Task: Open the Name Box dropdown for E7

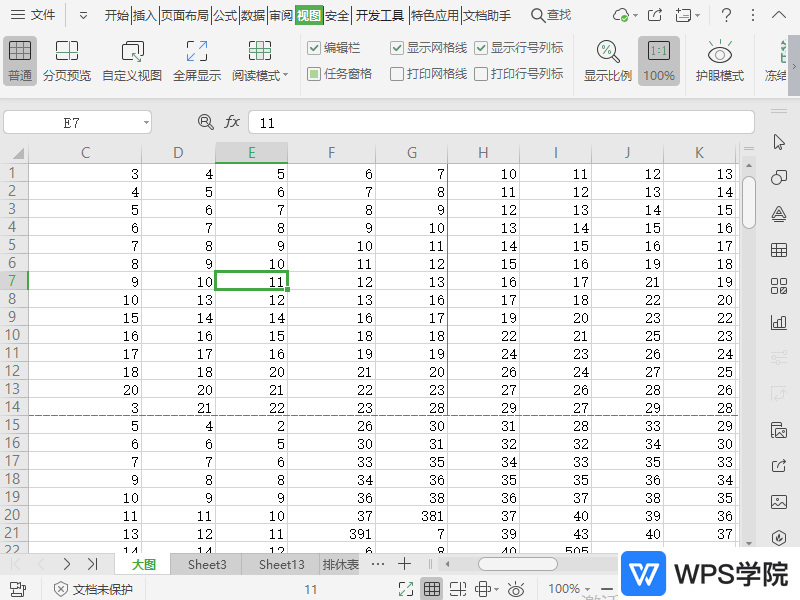Action: pos(146,122)
